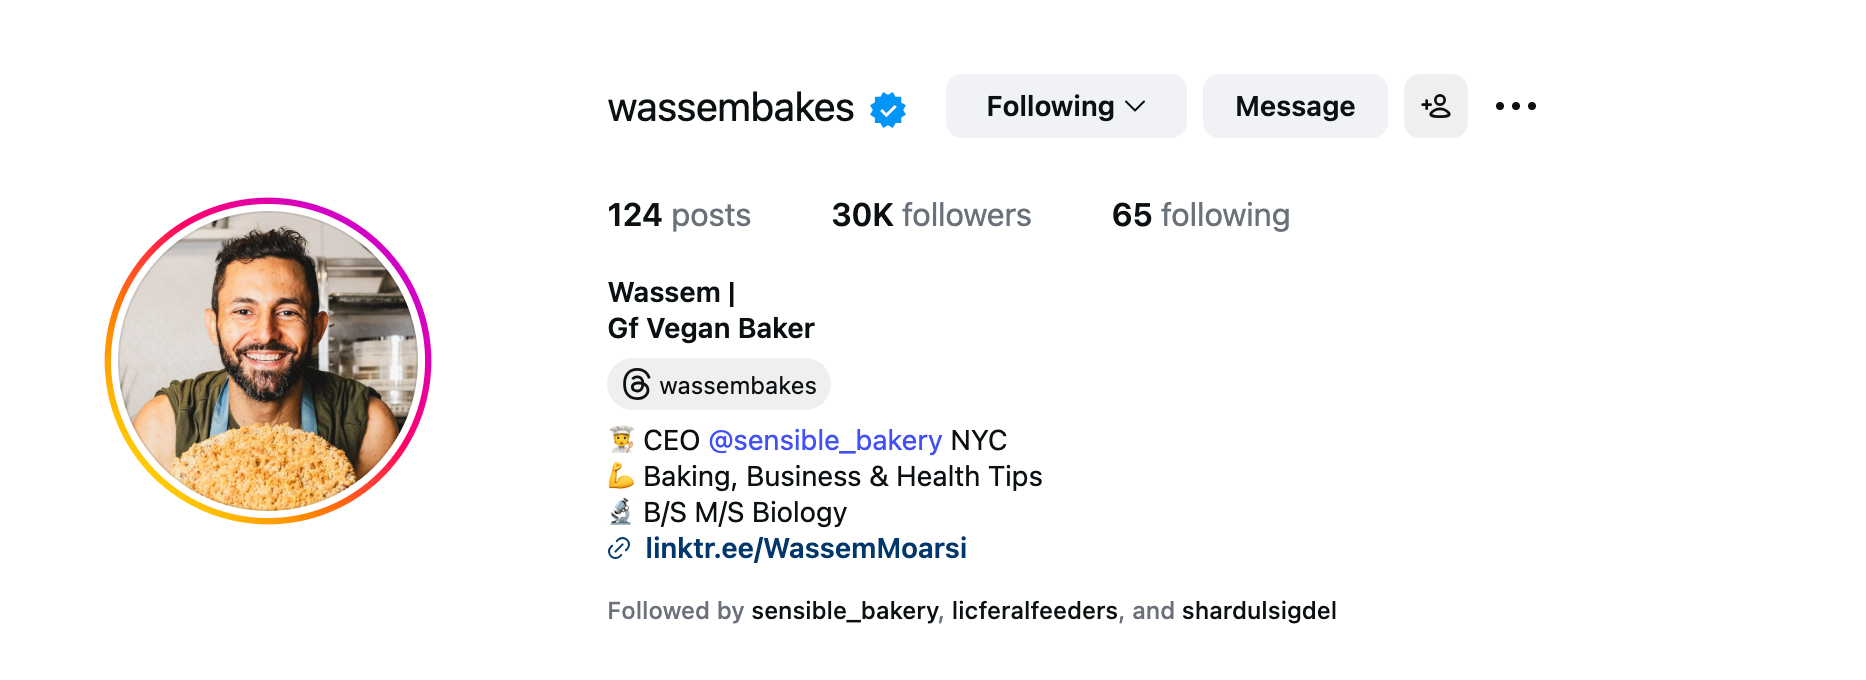Click the Wassem display name text
Image resolution: width=1866 pixels, height=680 pixels.
click(x=664, y=292)
